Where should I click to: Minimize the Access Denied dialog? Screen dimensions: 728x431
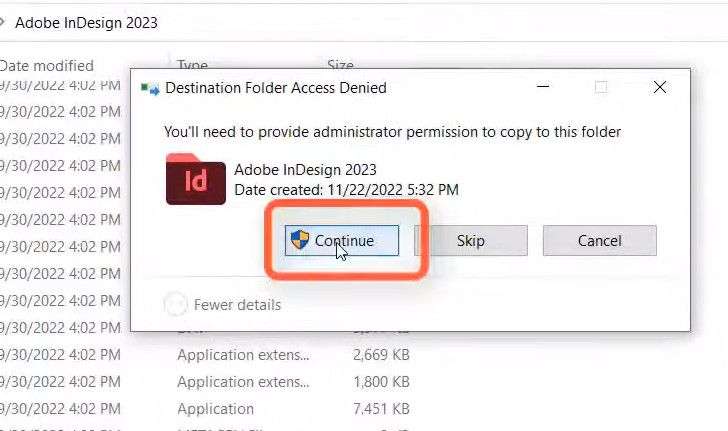click(x=543, y=88)
